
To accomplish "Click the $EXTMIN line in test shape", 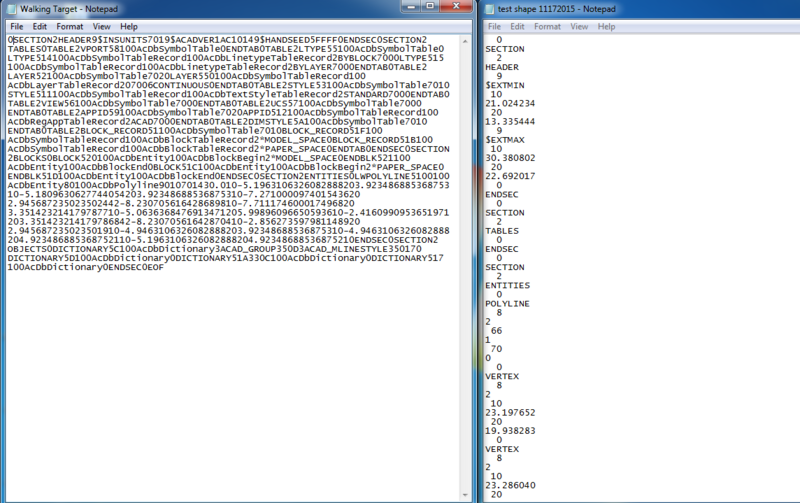I will [505, 85].
